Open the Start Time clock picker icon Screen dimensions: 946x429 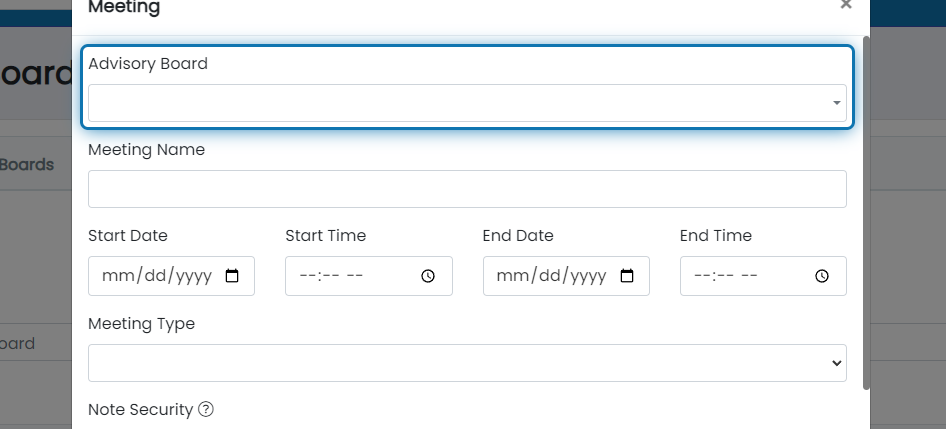click(428, 276)
